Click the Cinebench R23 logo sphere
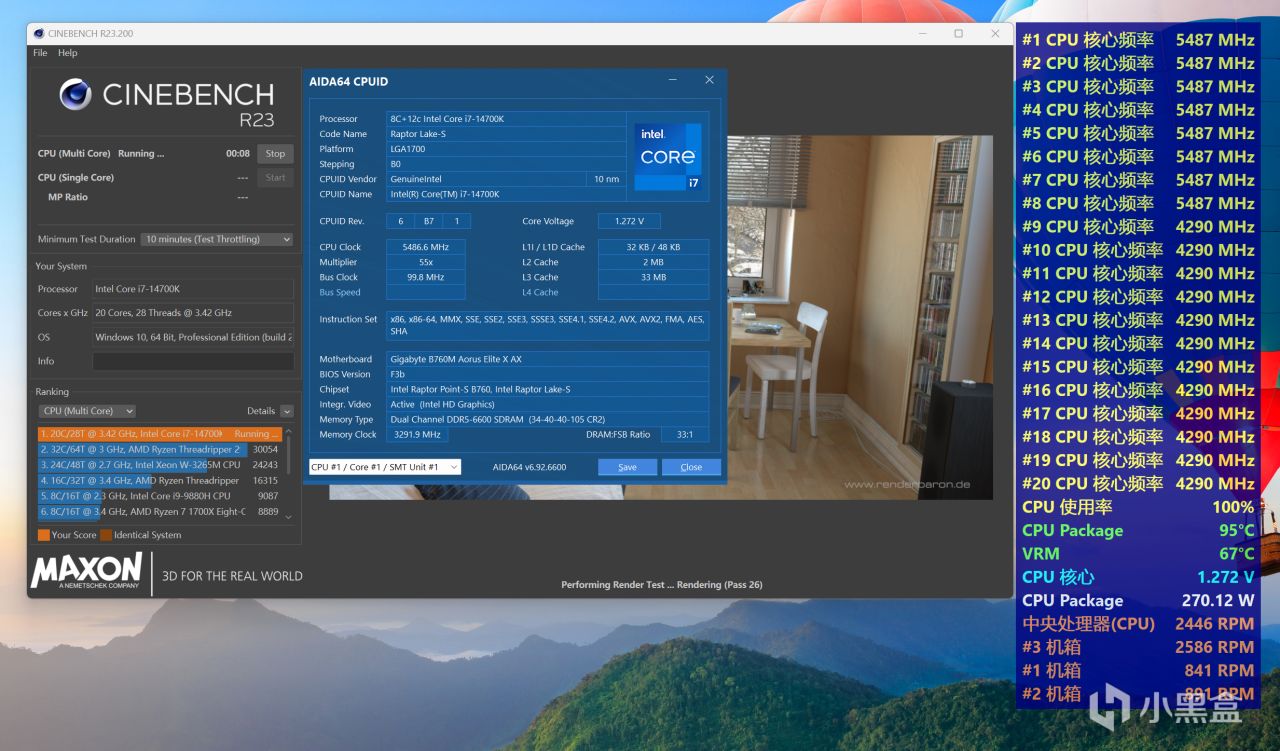This screenshot has height=751, width=1280. click(75, 95)
